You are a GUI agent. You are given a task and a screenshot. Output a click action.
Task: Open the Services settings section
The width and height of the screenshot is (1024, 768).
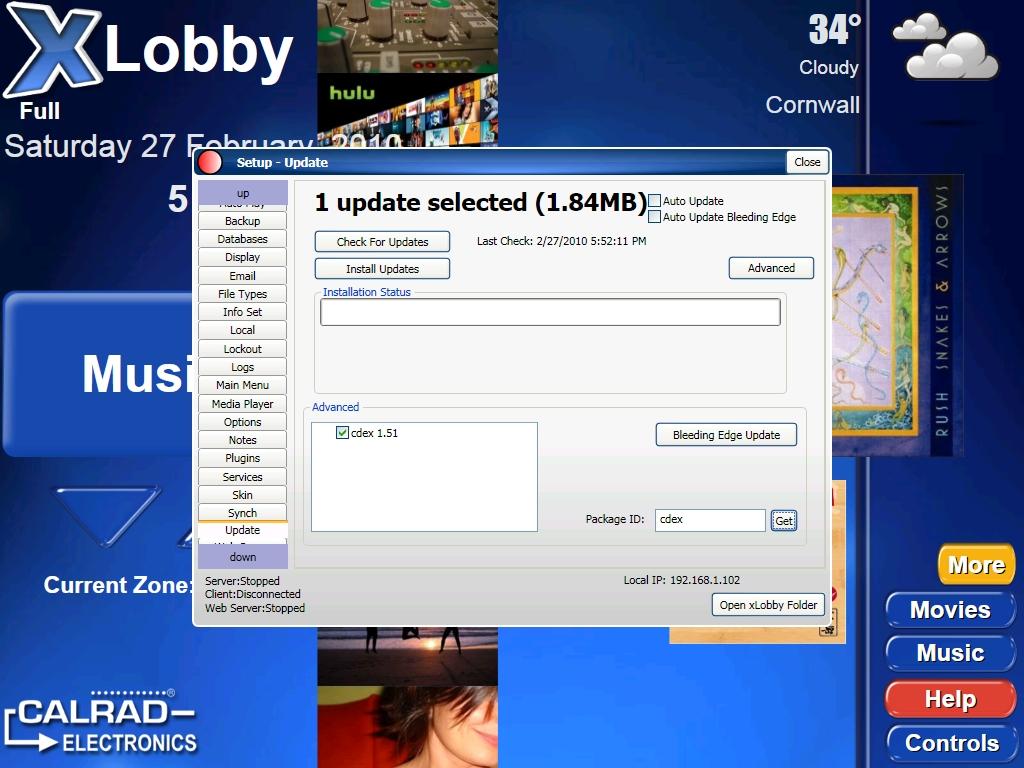tap(242, 477)
